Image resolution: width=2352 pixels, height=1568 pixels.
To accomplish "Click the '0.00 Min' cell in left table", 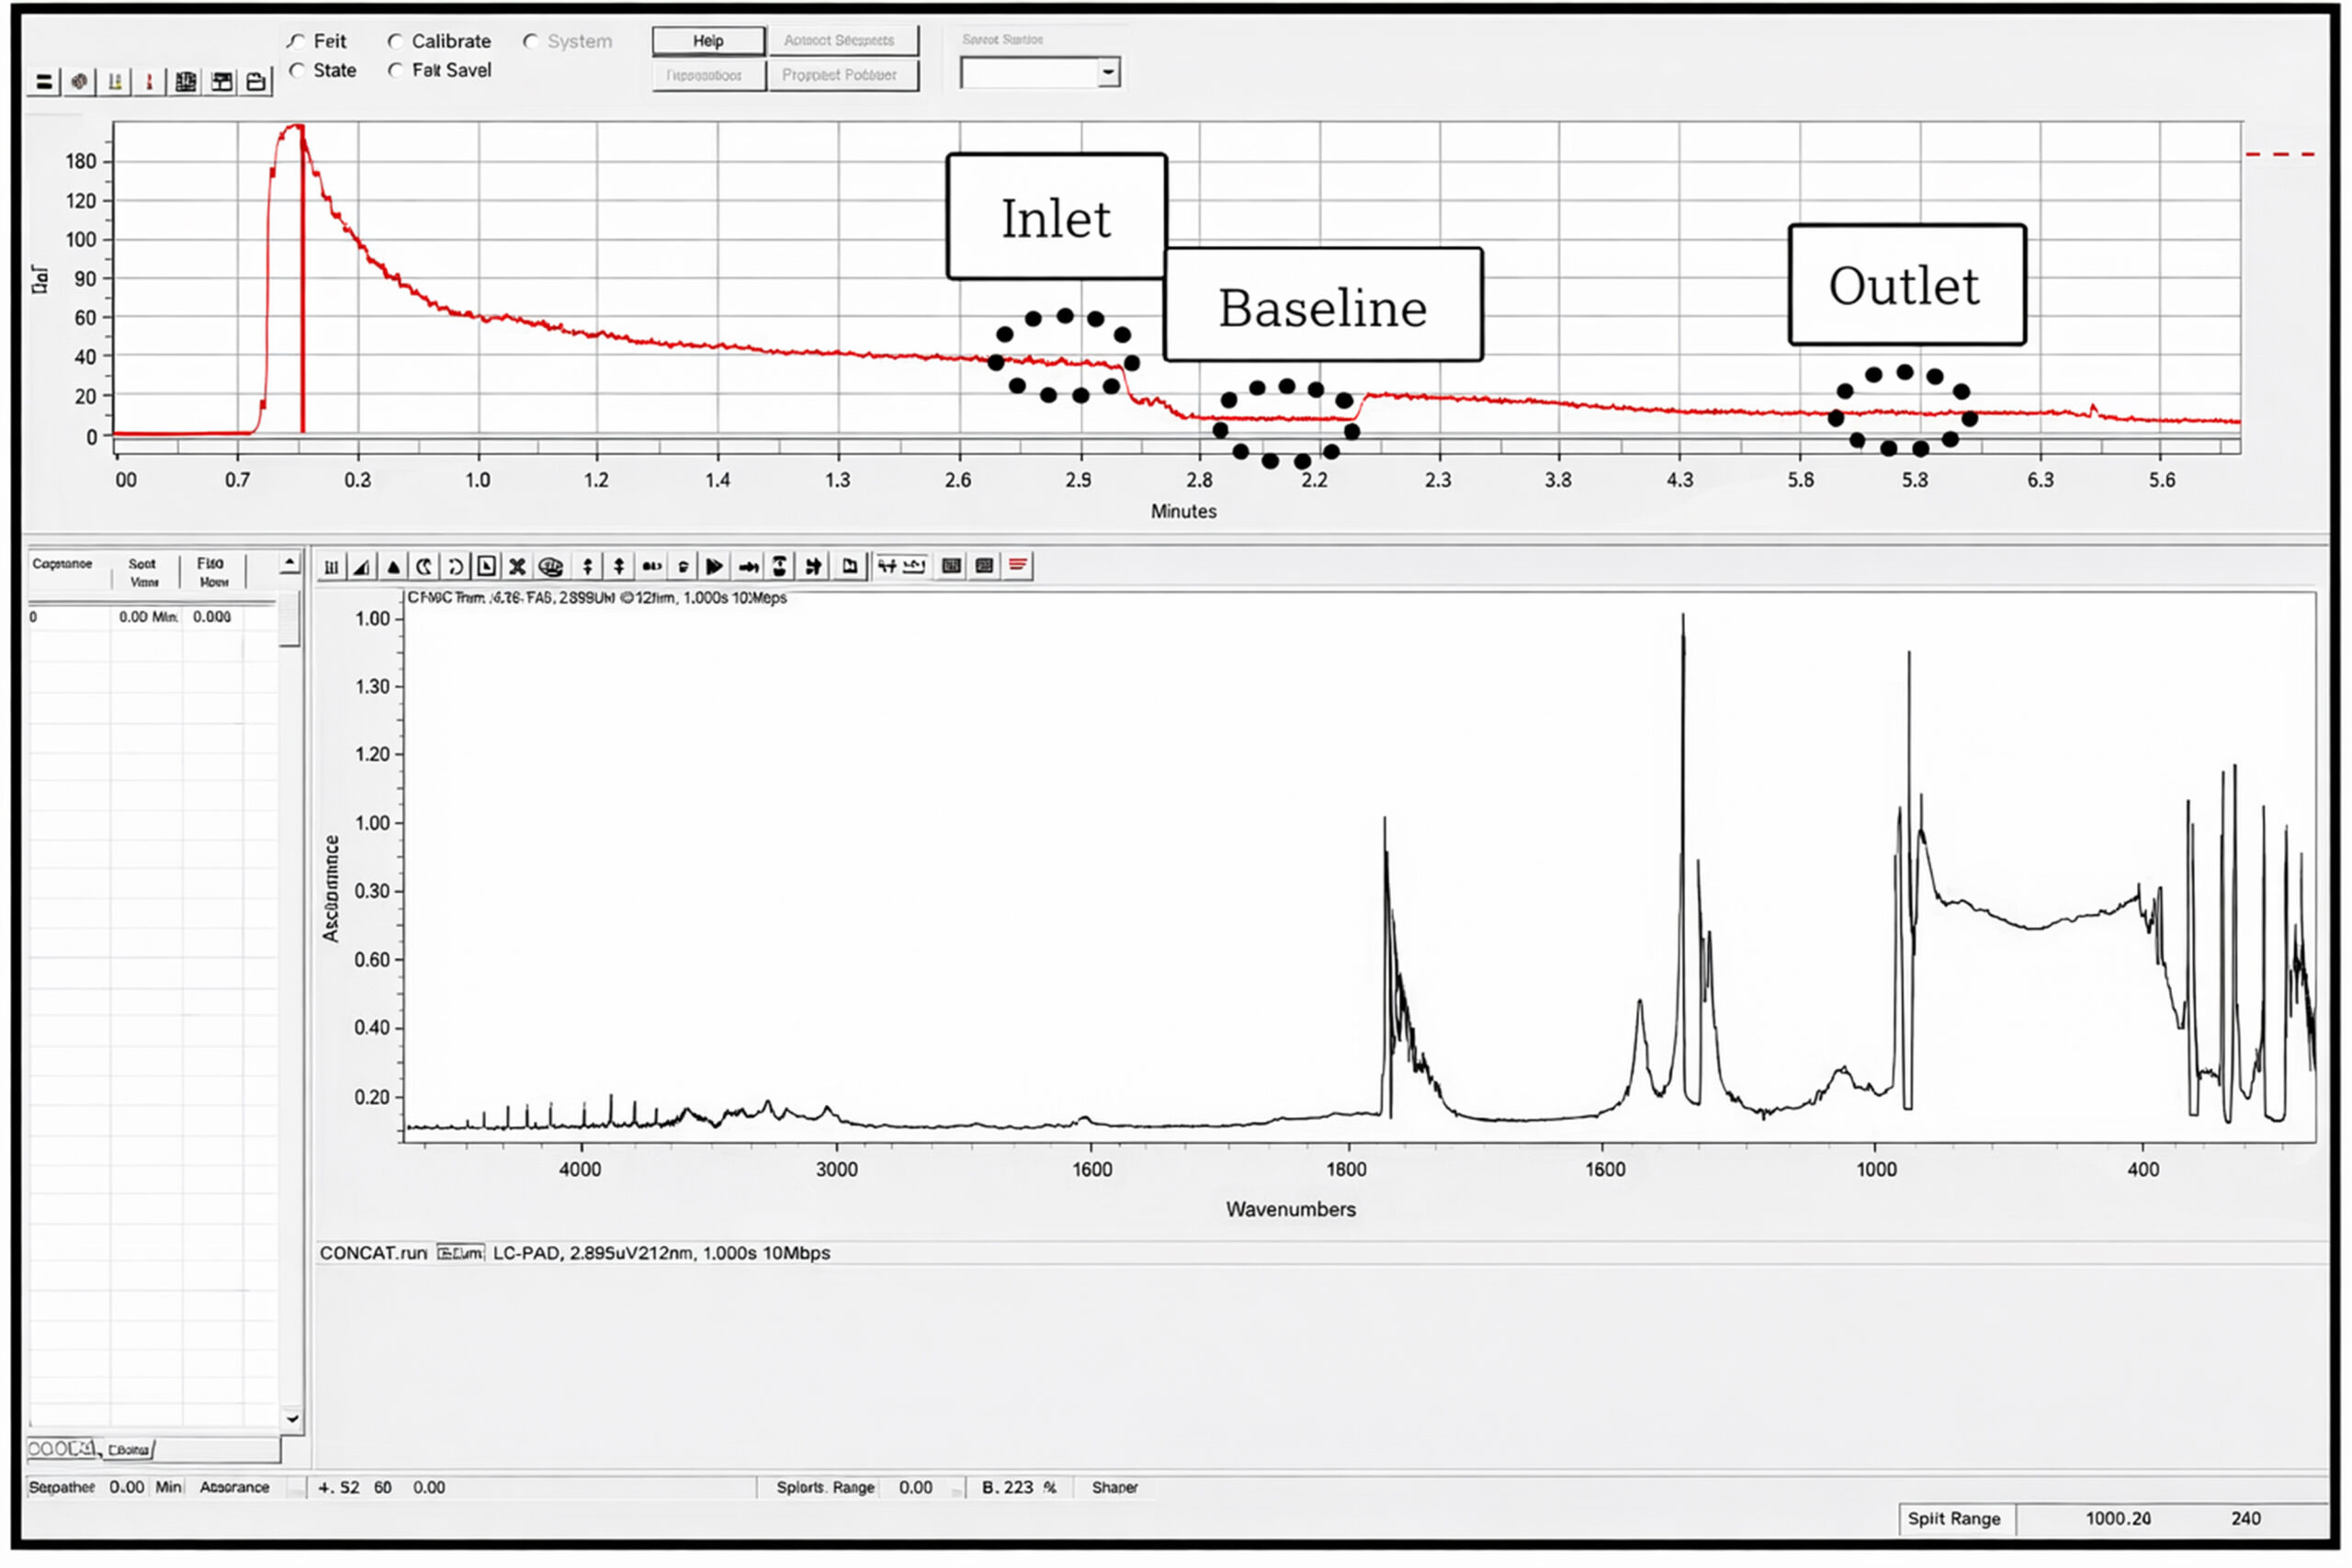I will tap(148, 617).
